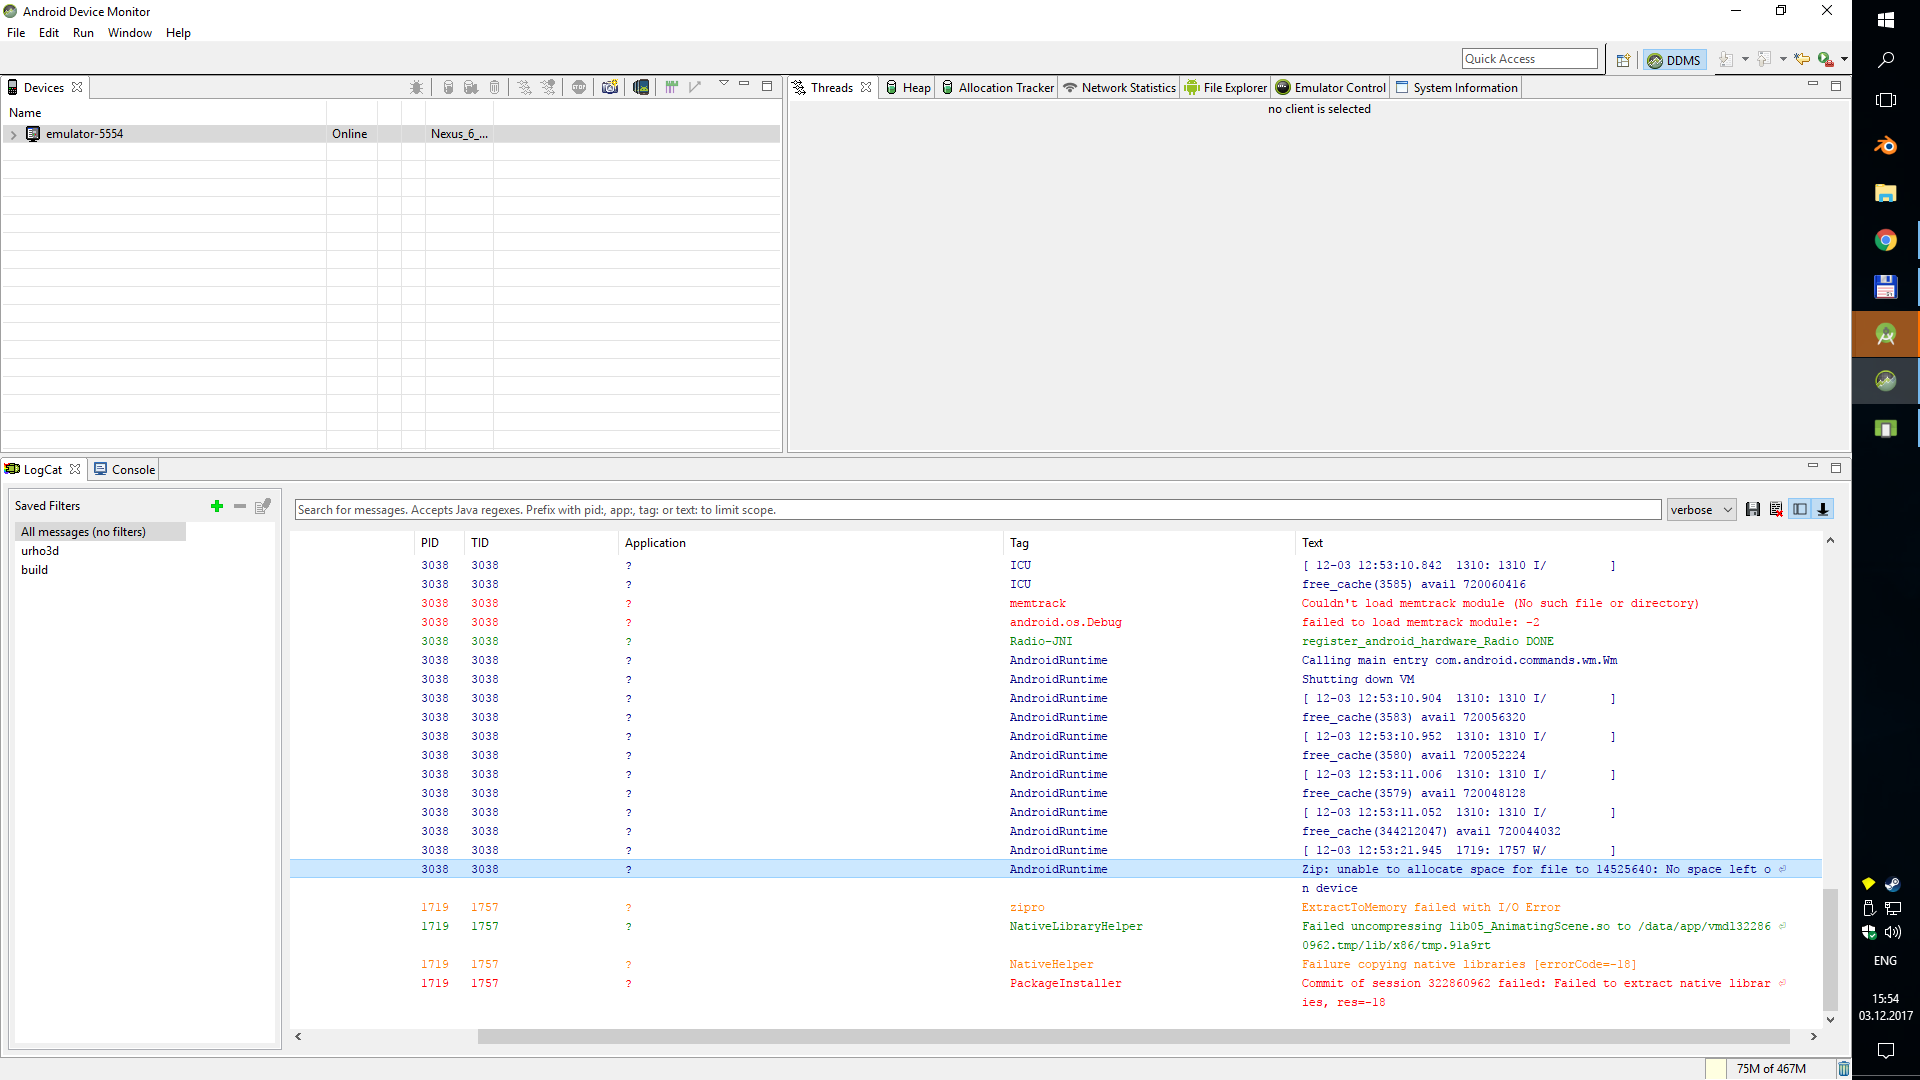Open Chrome from the Windows taskbar
This screenshot has height=1080, width=1920.
(x=1885, y=240)
